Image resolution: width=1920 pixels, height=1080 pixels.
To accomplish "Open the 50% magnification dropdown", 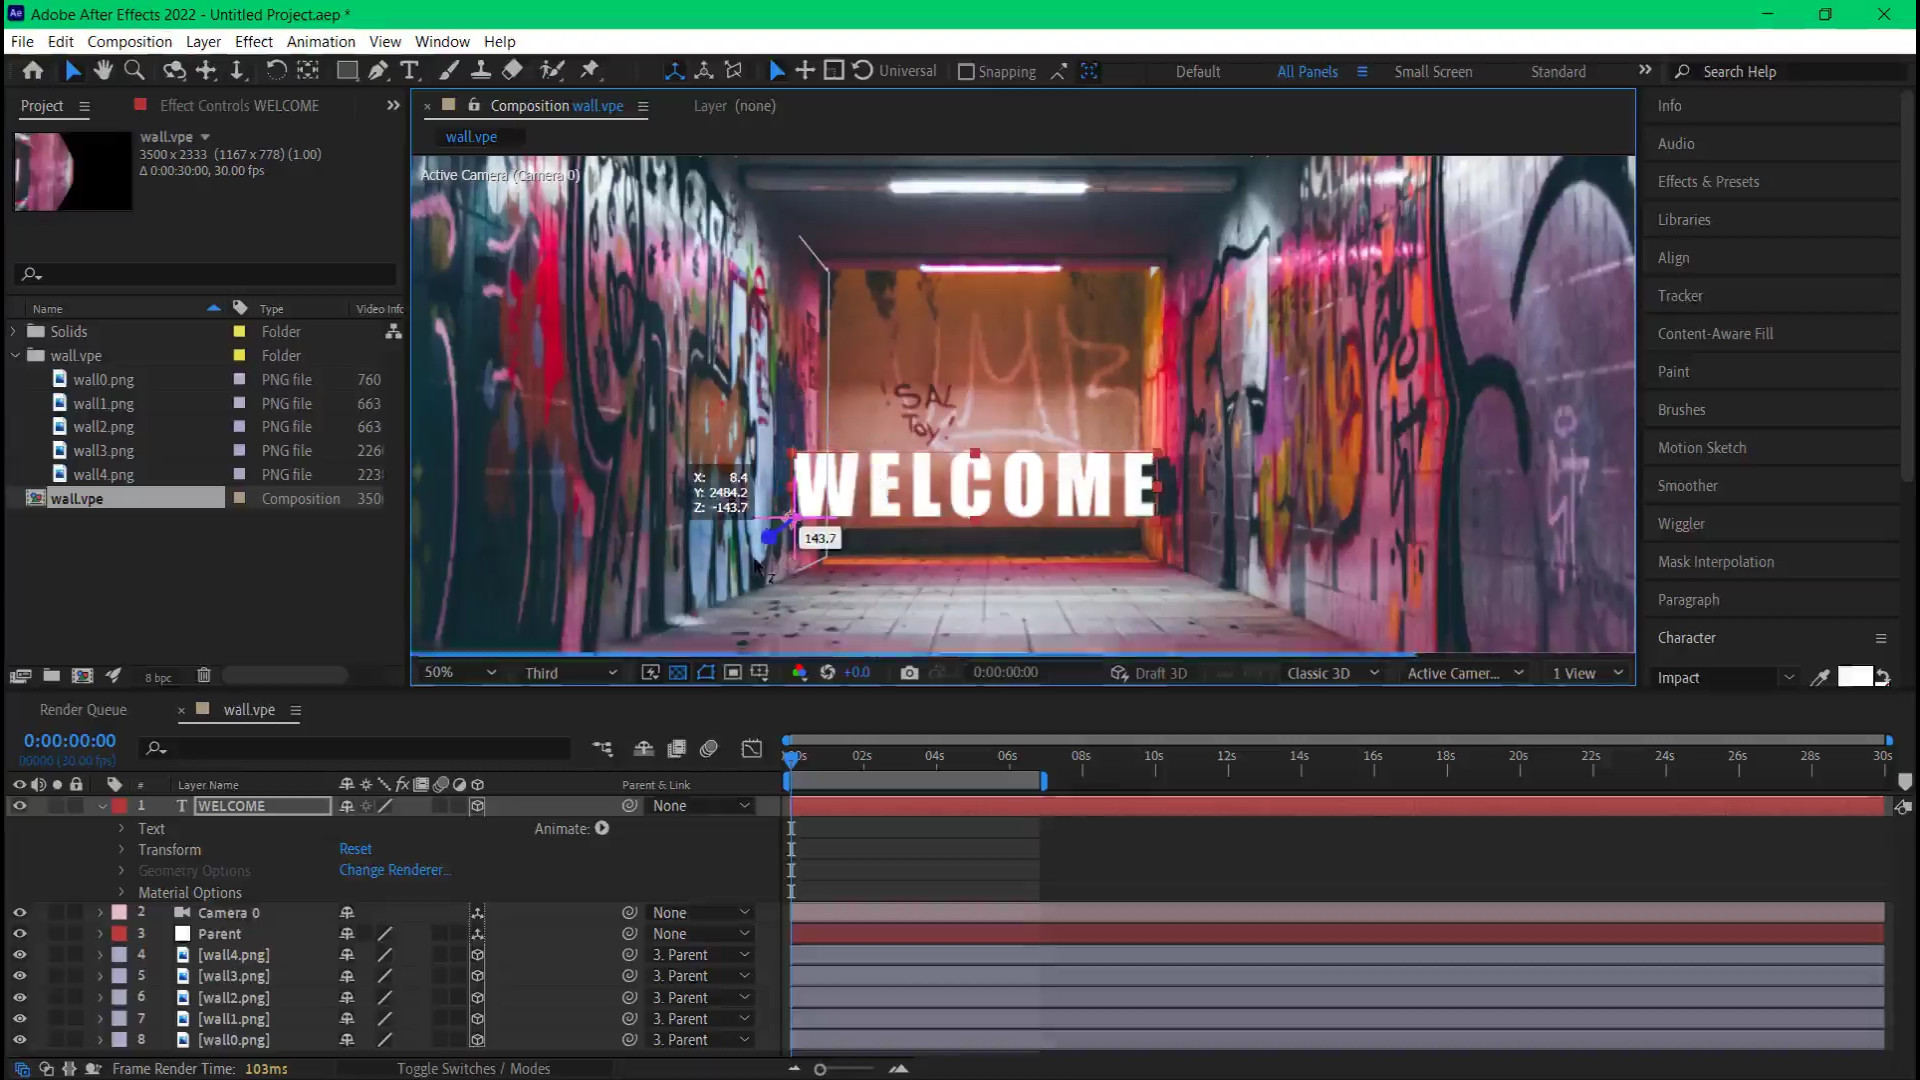I will point(460,673).
